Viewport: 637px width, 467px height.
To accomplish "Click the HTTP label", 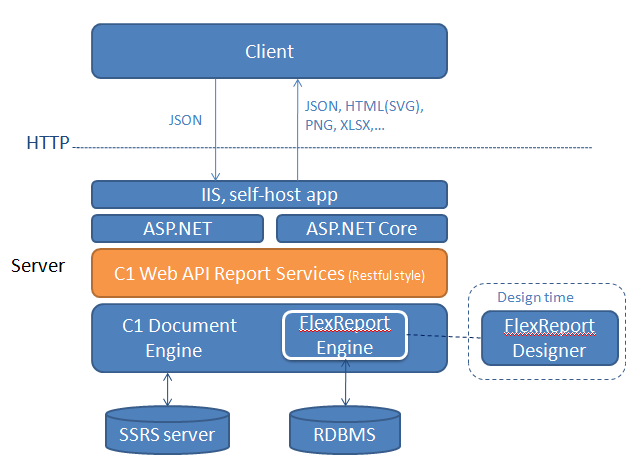I will [x=48, y=143].
